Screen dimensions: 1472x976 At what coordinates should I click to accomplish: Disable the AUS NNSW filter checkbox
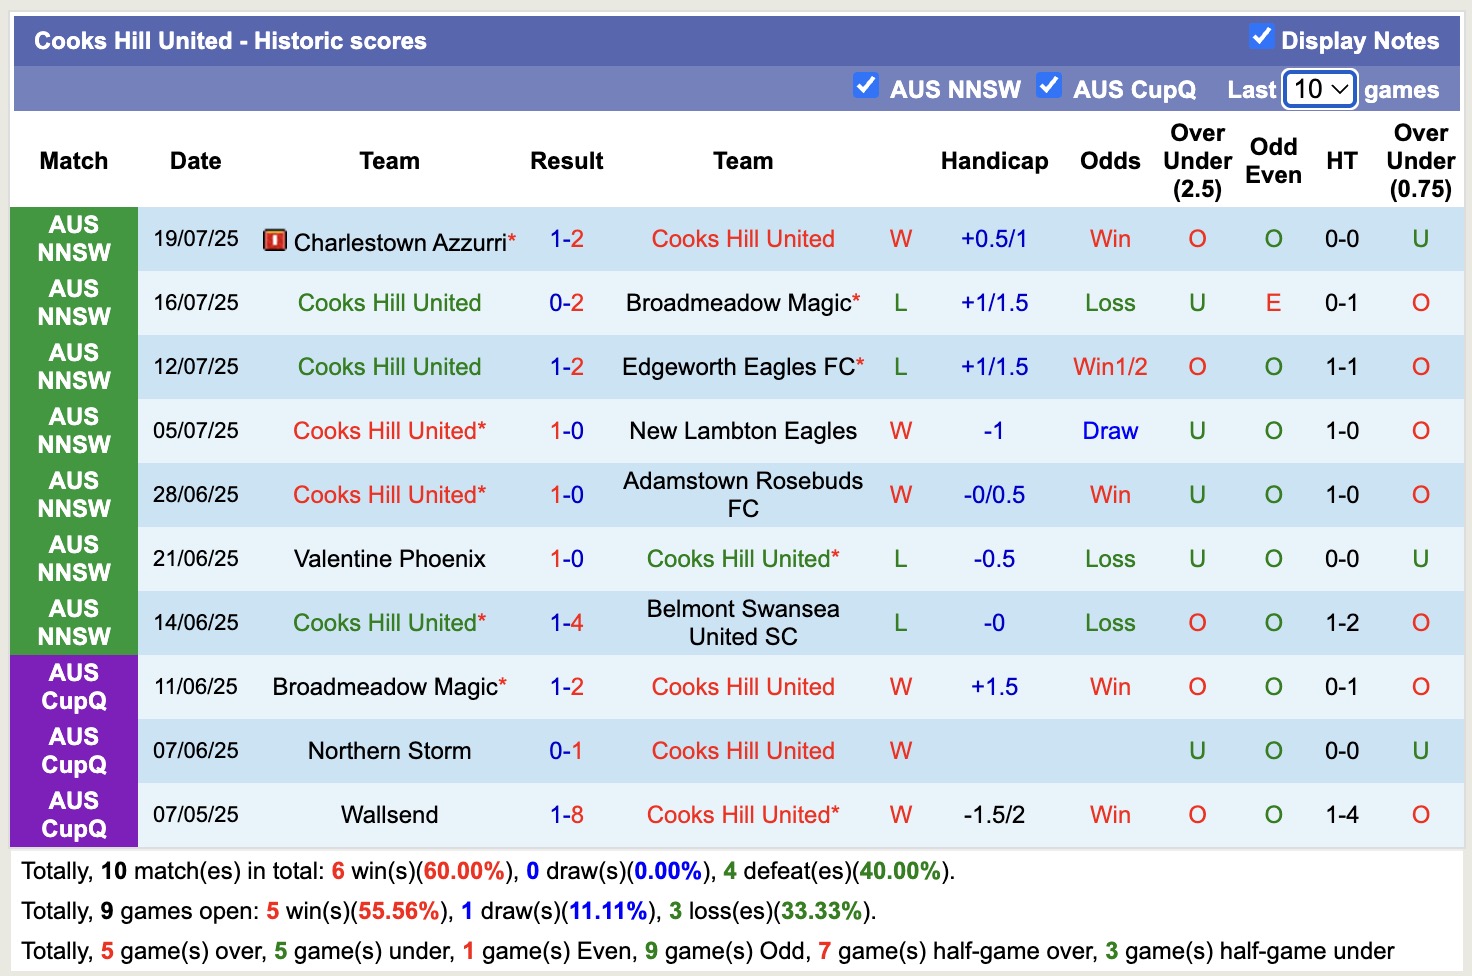click(x=866, y=86)
